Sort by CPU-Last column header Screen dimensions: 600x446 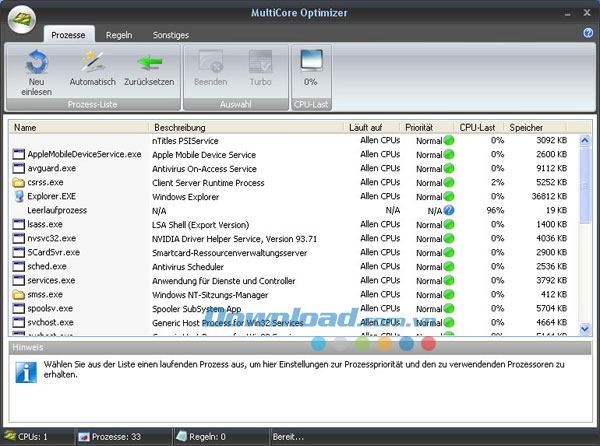click(479, 128)
